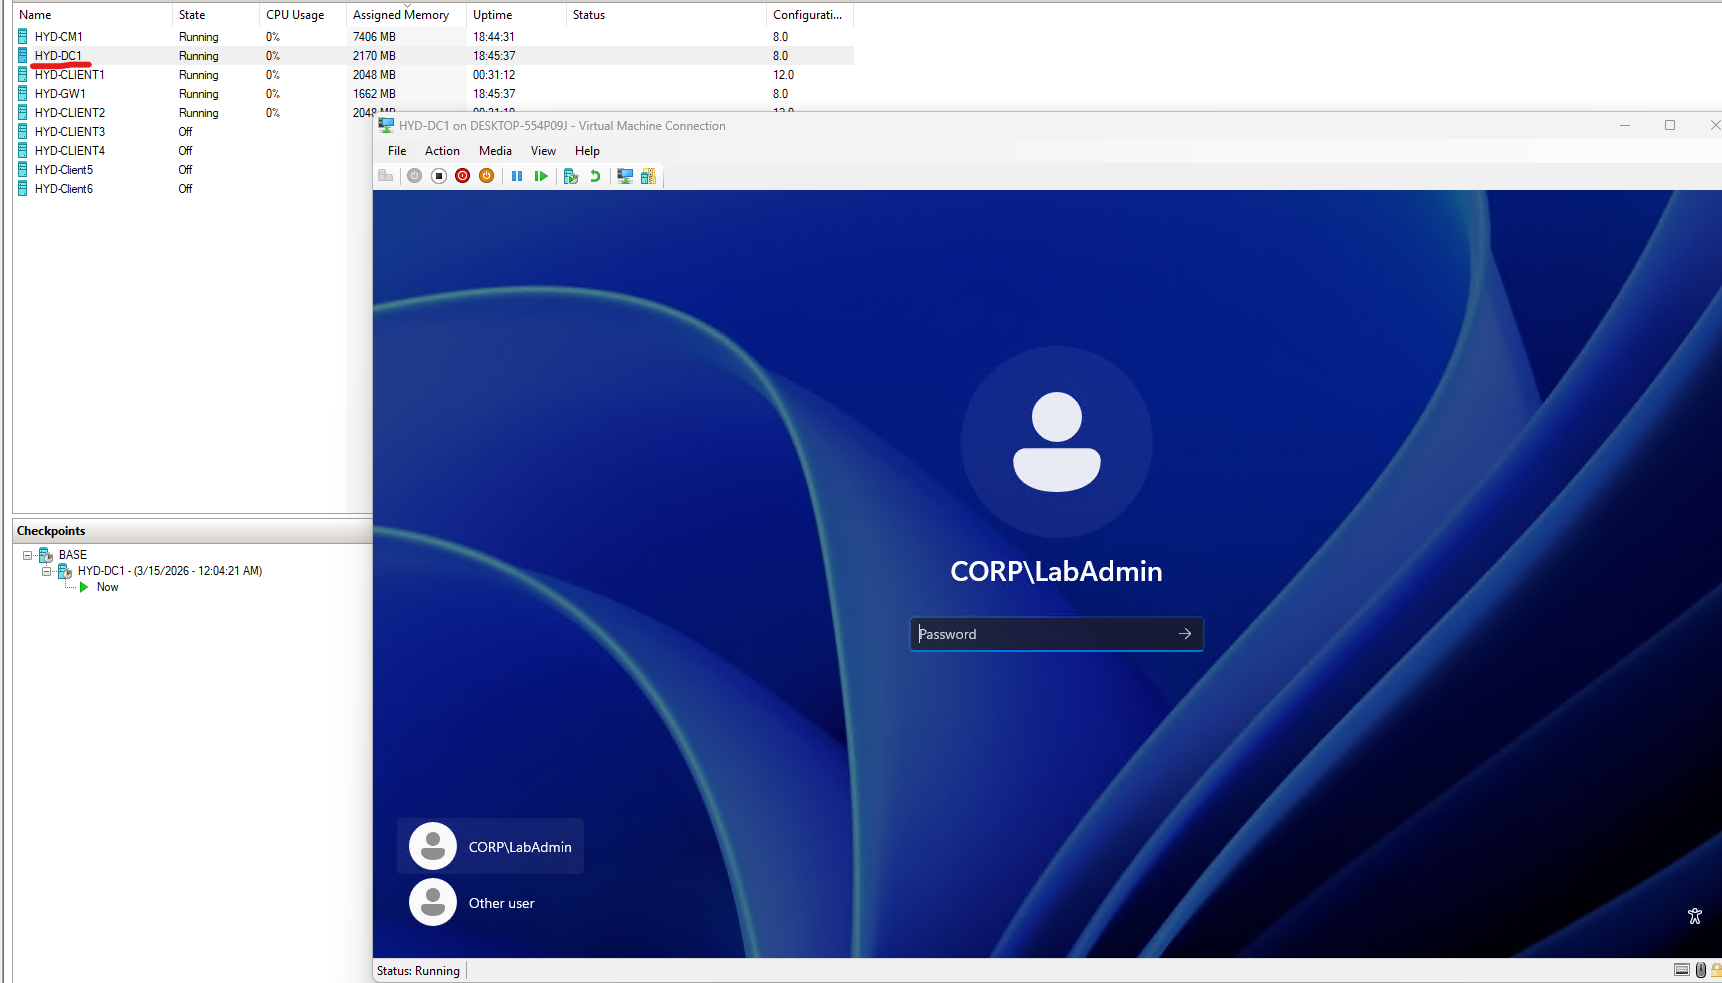Select the HYD-CM1 virtual machine row
The width and height of the screenshot is (1722, 983).
pos(434,37)
